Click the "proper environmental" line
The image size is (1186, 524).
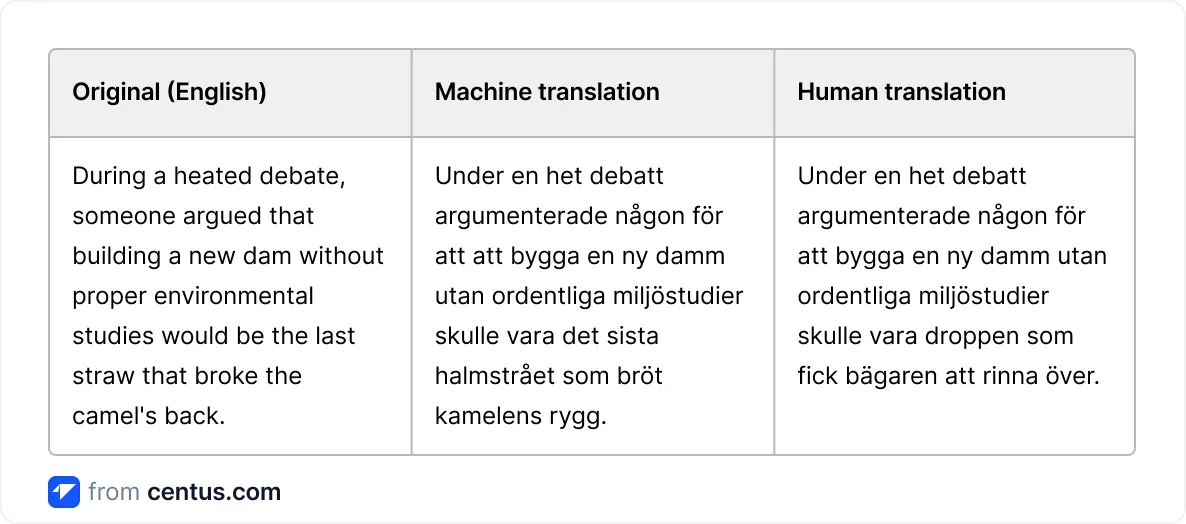pyautogui.click(x=193, y=296)
